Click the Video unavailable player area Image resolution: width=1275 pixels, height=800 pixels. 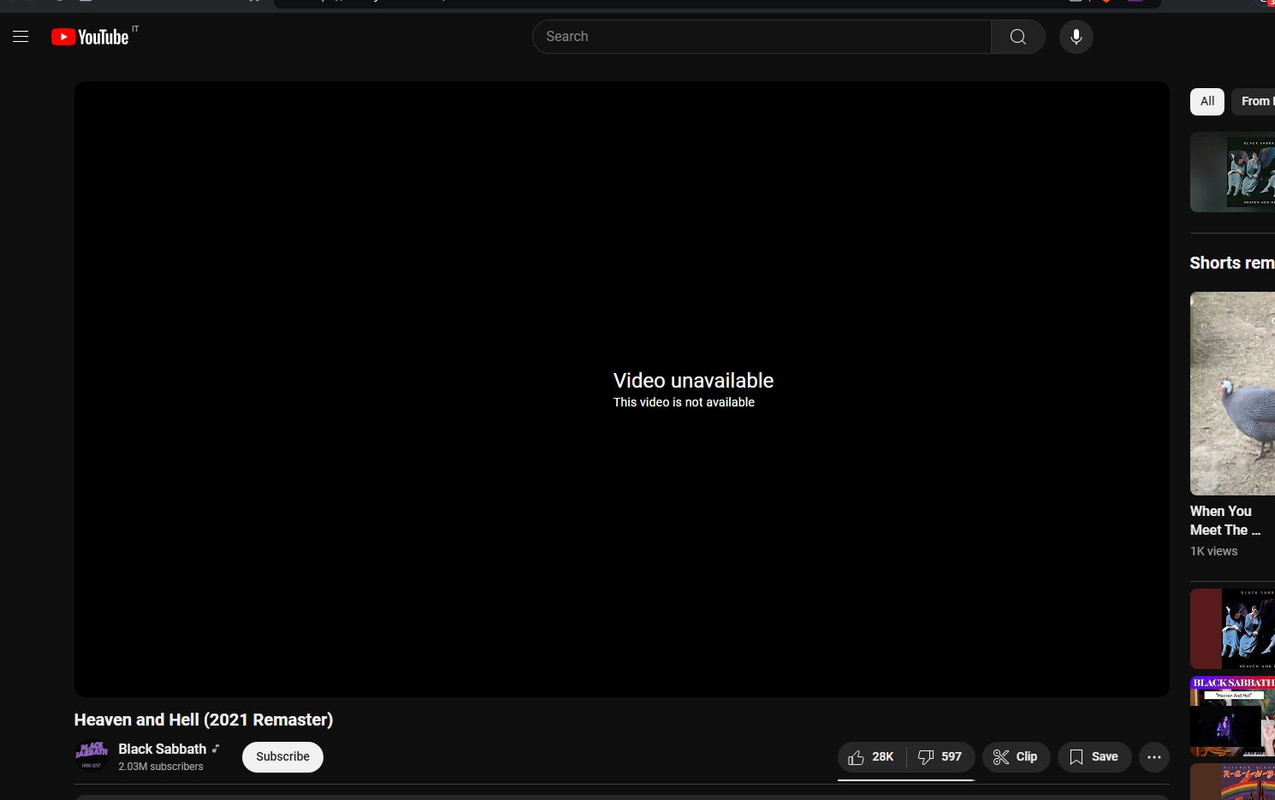[x=622, y=389]
